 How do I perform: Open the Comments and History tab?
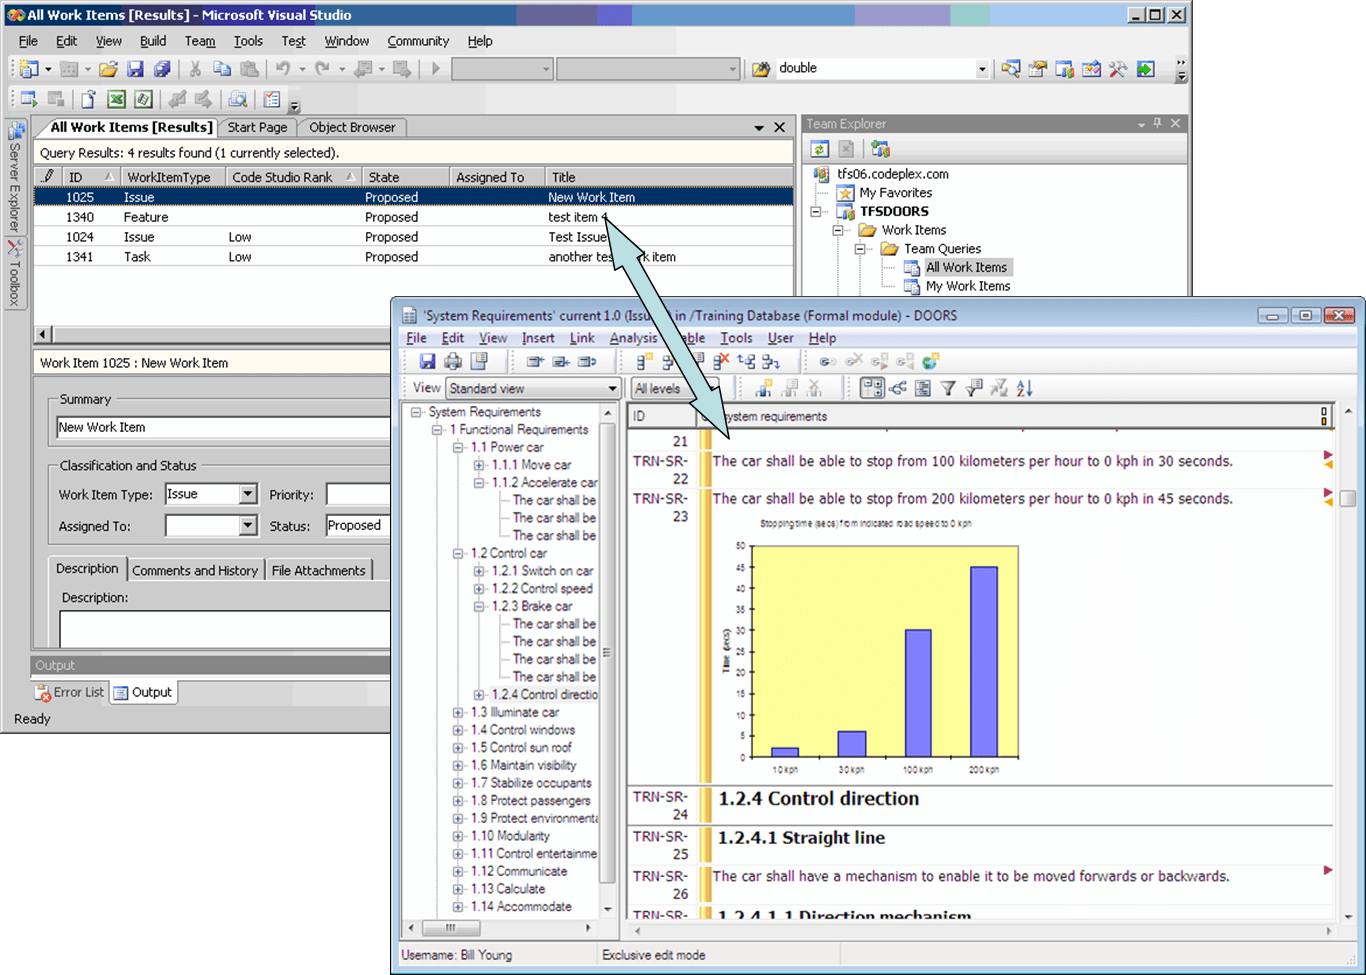(195, 570)
